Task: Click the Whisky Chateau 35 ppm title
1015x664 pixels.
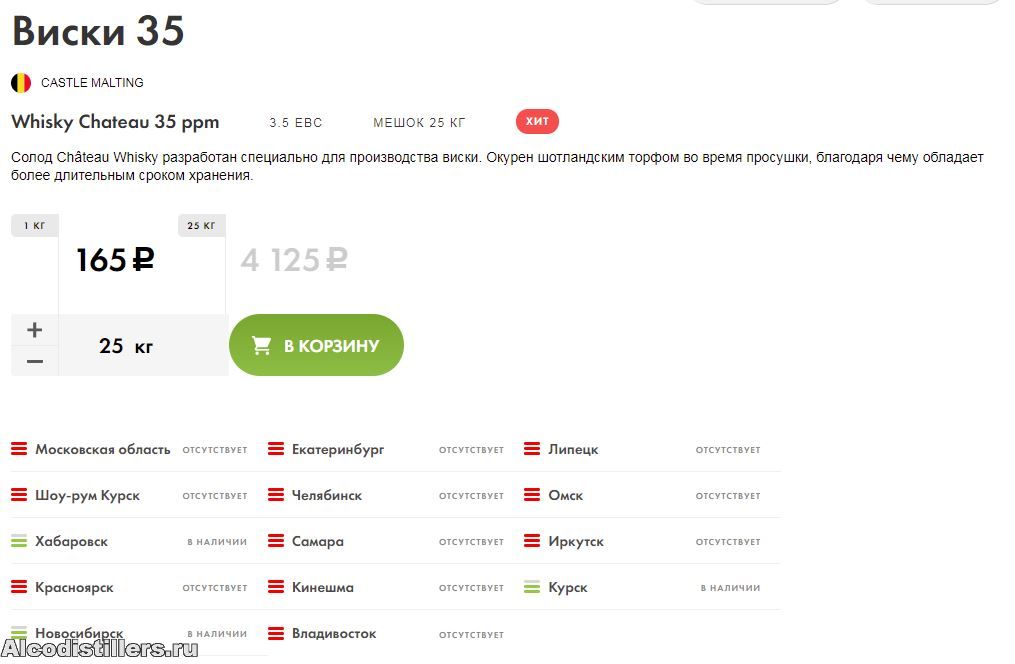Action: (x=115, y=122)
